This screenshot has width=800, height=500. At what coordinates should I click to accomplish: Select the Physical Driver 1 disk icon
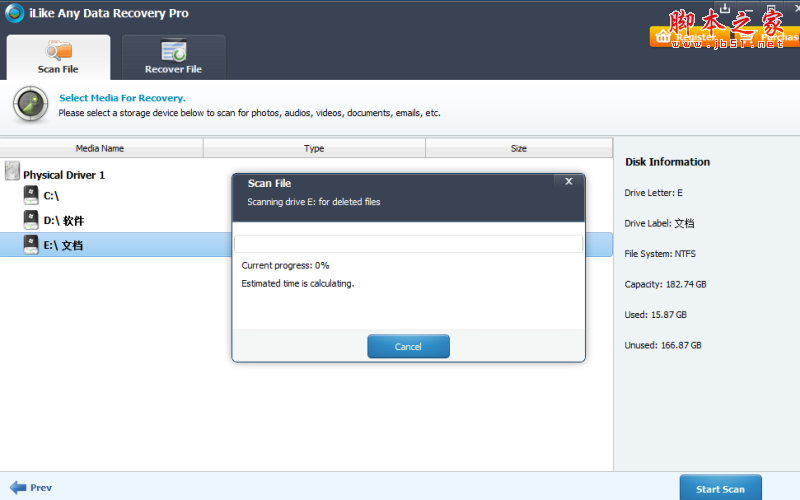coord(12,171)
